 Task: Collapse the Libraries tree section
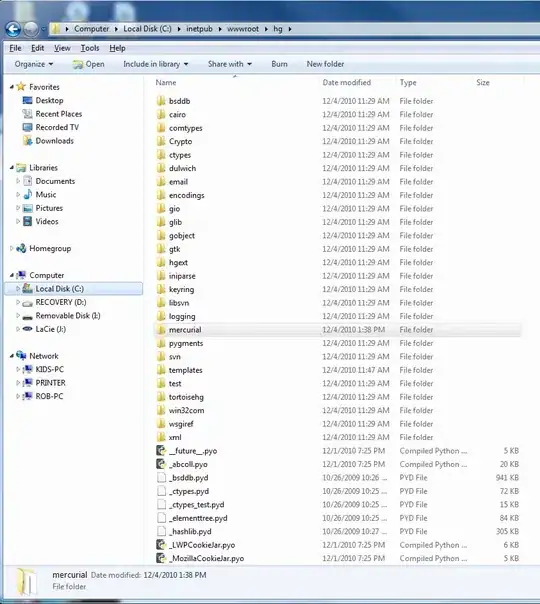[x=12, y=168]
